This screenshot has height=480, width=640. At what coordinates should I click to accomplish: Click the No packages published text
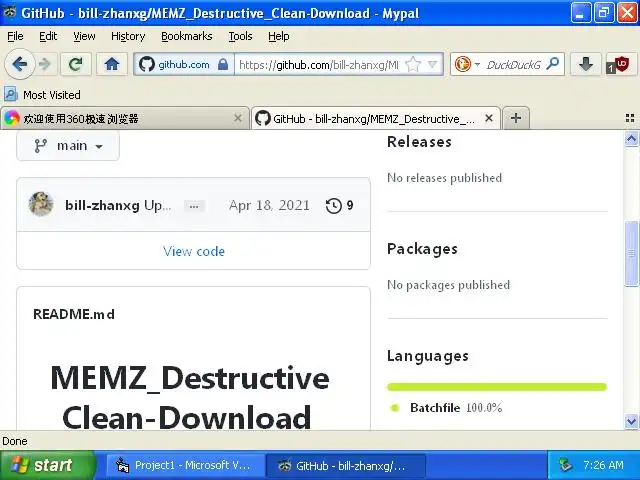[448, 285]
